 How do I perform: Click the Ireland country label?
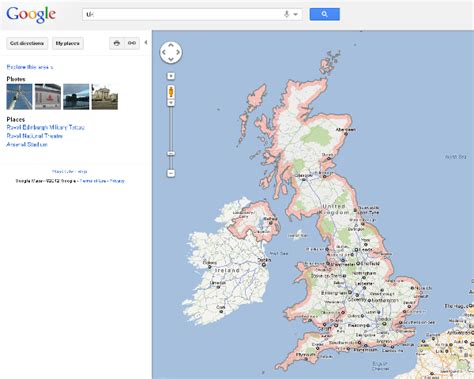click(x=227, y=270)
